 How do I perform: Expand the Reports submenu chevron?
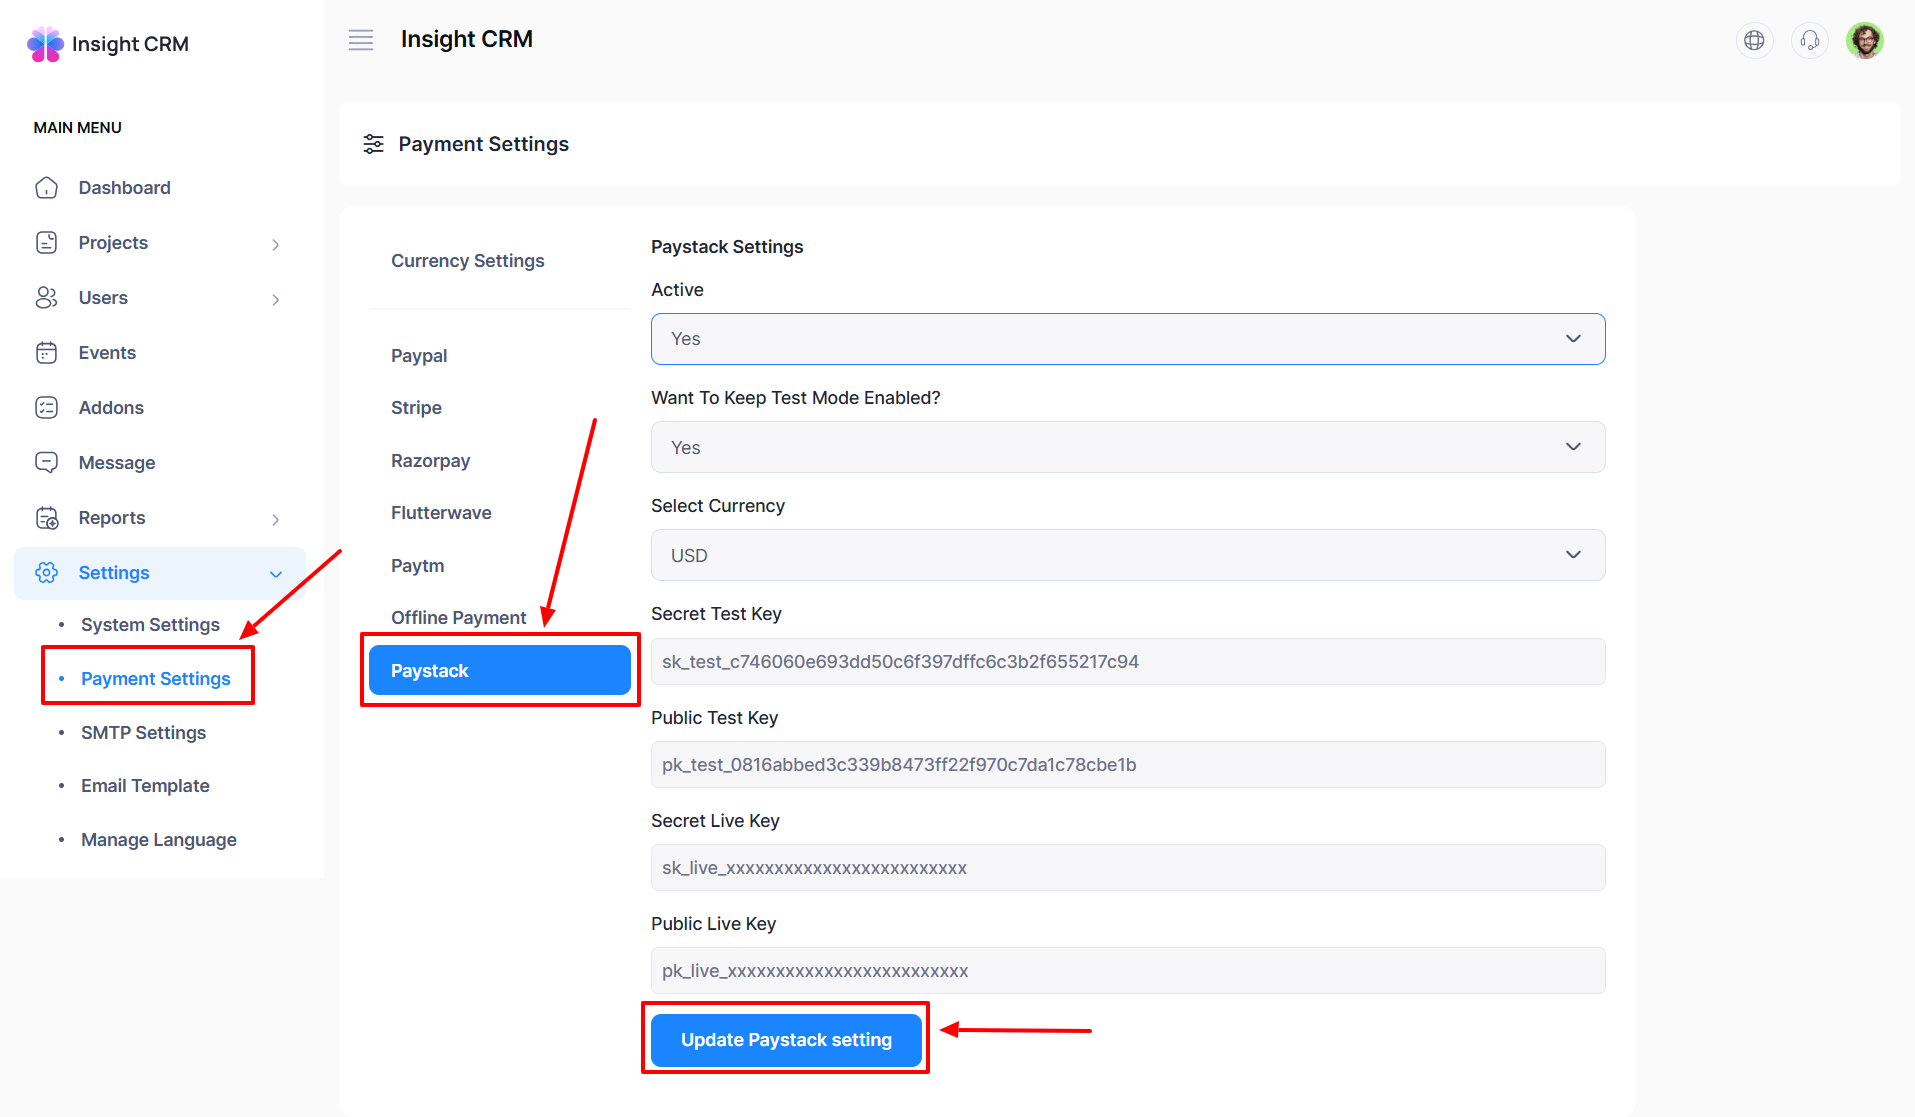pyautogui.click(x=275, y=519)
